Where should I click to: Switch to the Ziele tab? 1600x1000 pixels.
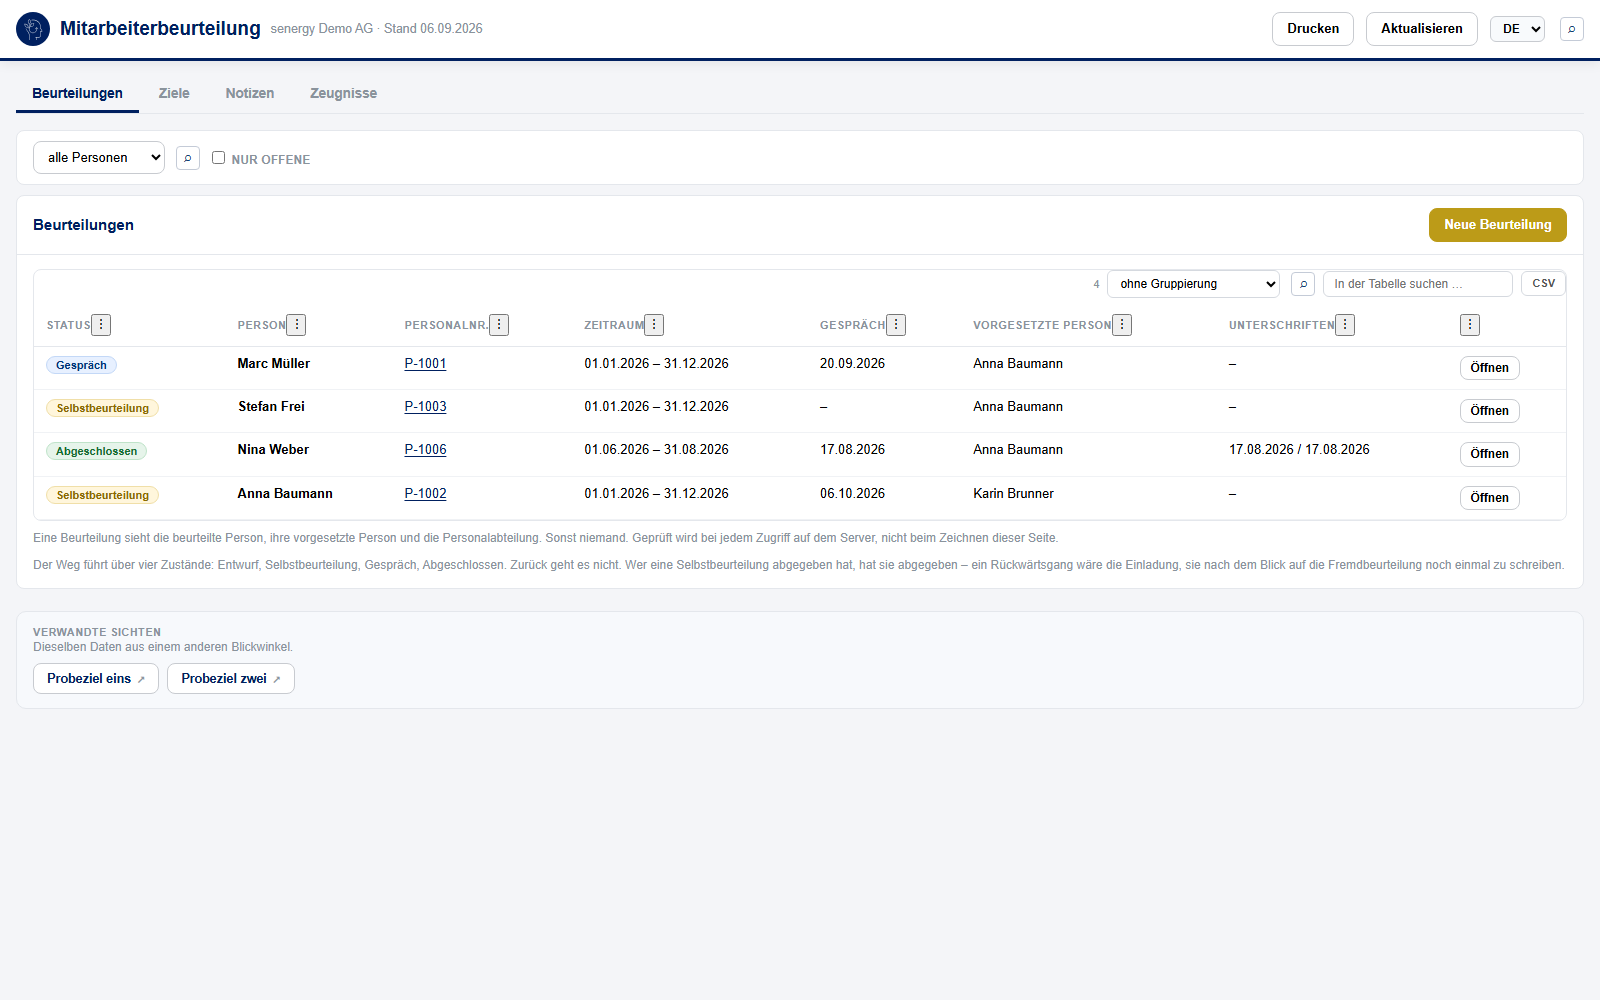click(x=174, y=93)
